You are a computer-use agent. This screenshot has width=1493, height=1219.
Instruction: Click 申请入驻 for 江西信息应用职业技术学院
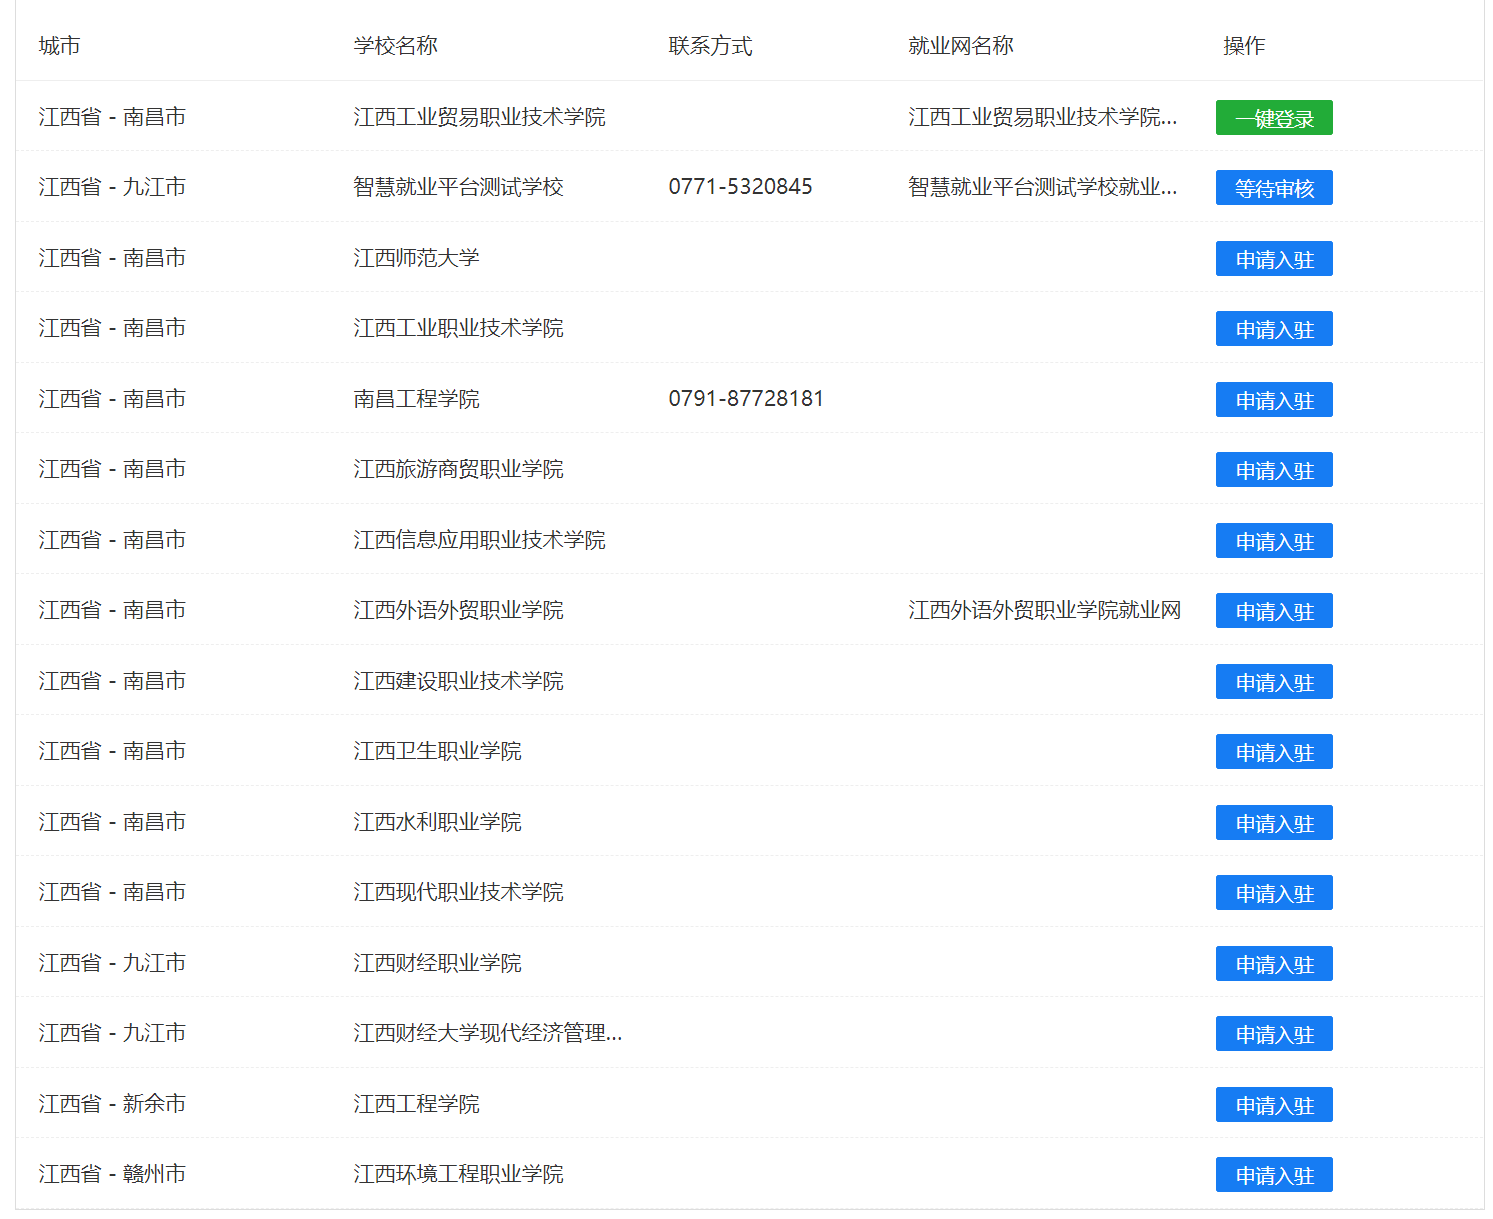point(1274,541)
